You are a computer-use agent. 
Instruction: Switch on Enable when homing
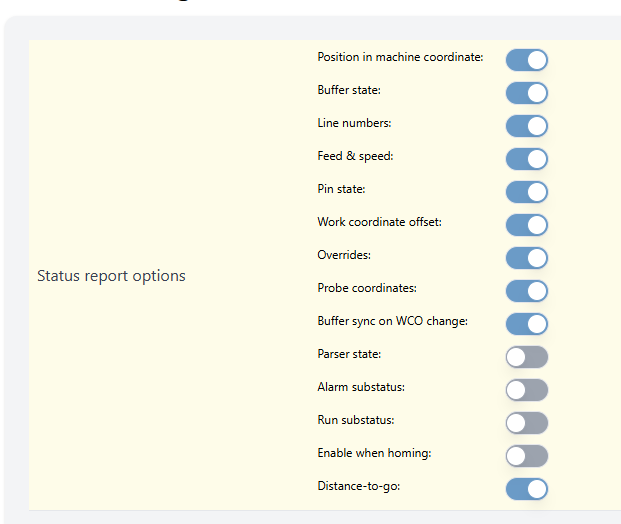click(526, 456)
